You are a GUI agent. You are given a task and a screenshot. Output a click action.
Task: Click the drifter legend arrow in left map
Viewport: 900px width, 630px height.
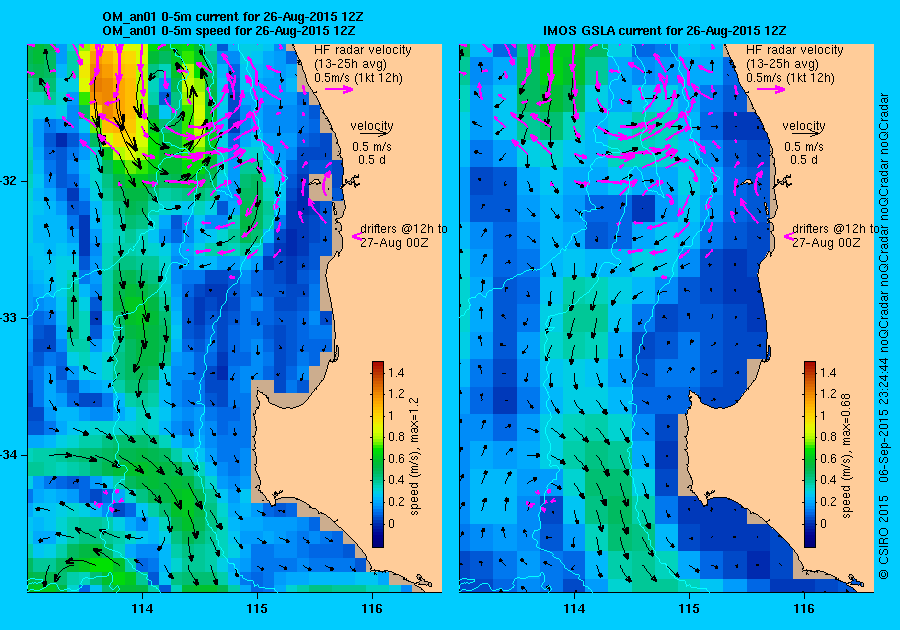click(x=356, y=236)
